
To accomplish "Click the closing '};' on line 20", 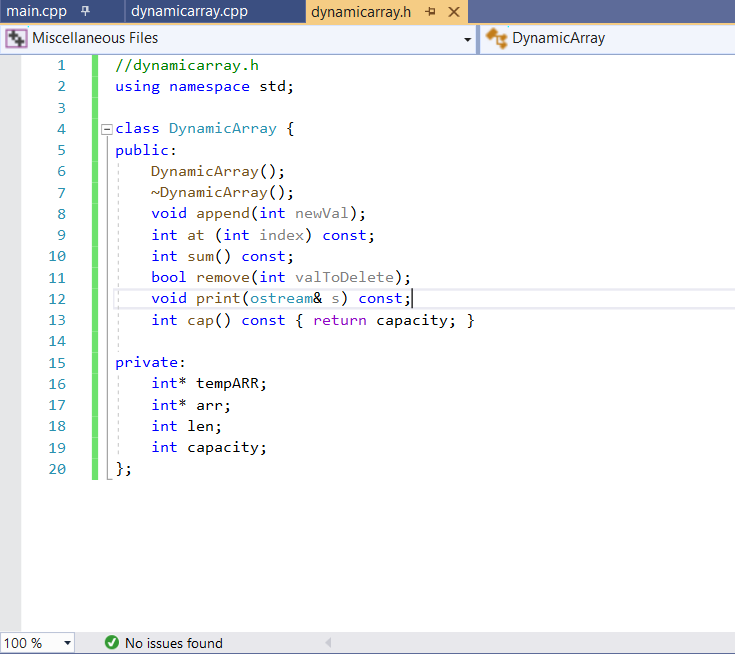I will (123, 469).
